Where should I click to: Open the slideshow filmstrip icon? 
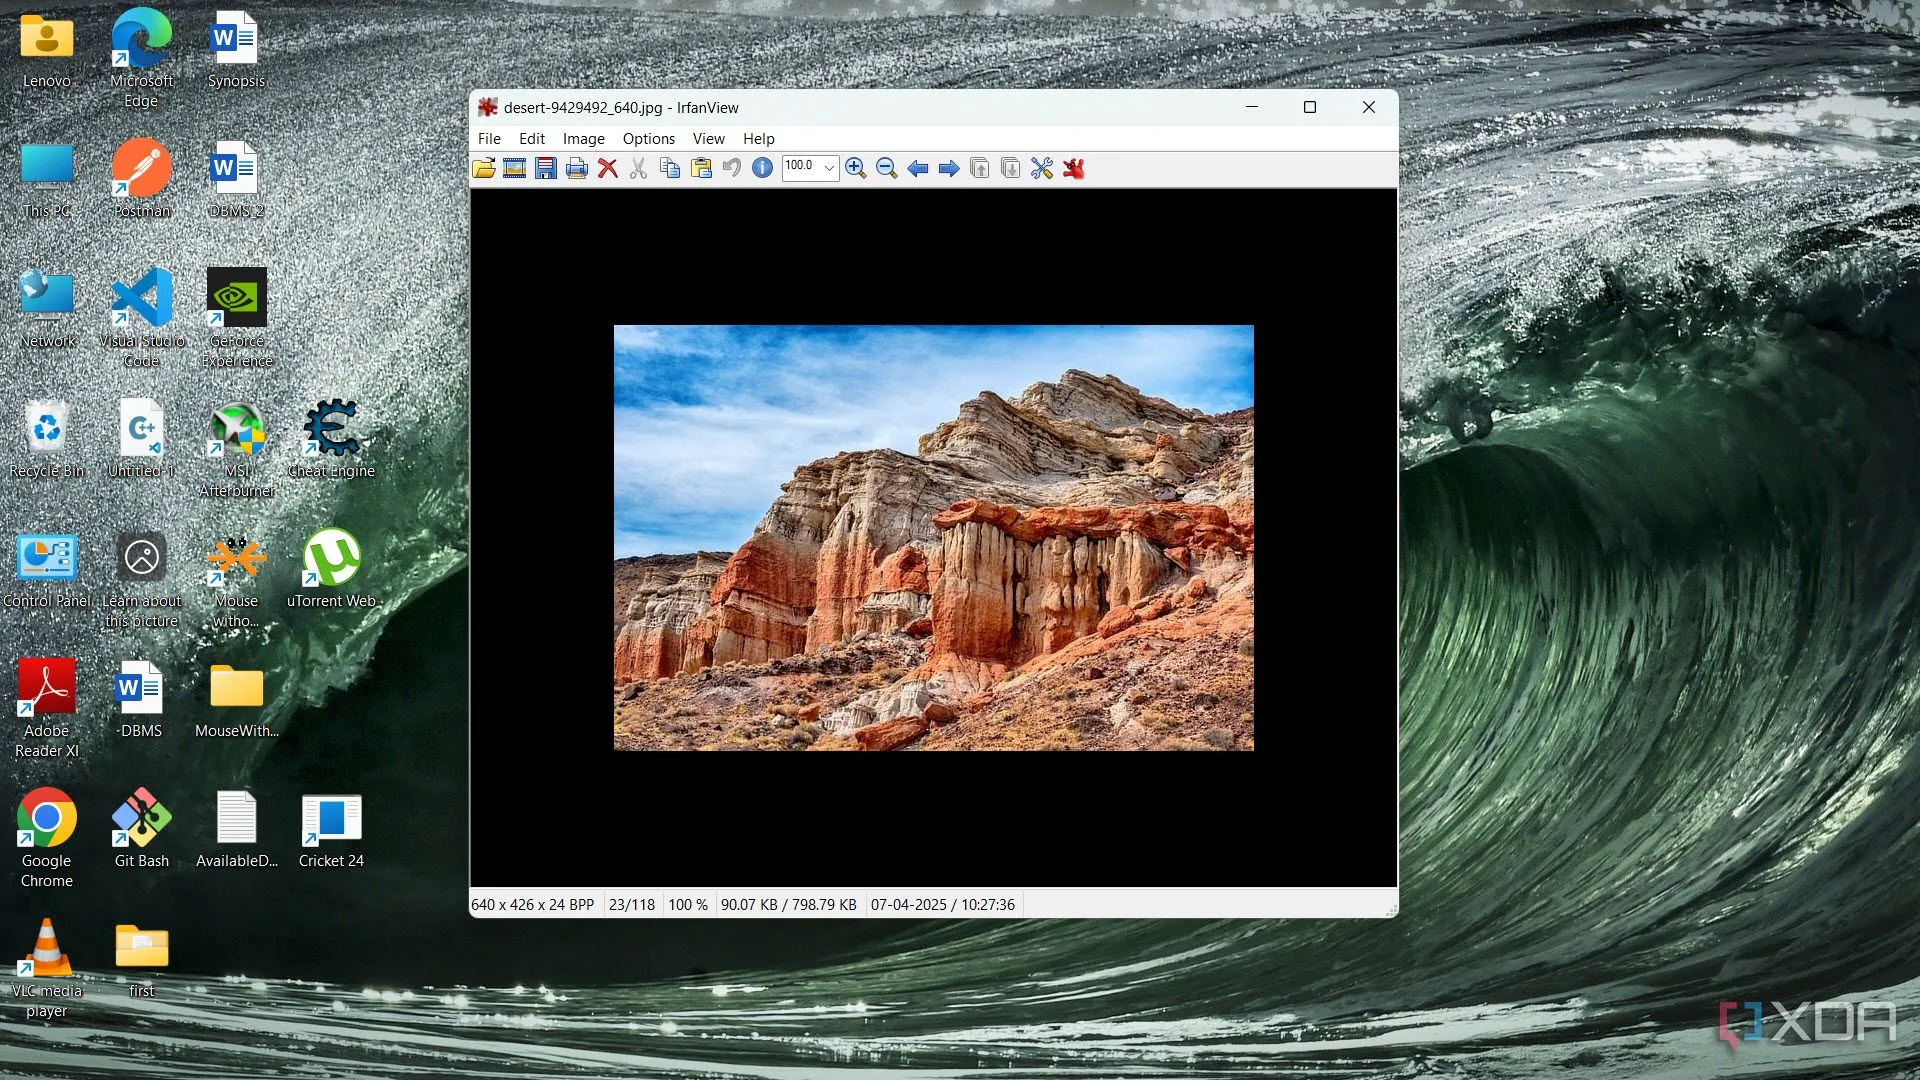pyautogui.click(x=515, y=168)
